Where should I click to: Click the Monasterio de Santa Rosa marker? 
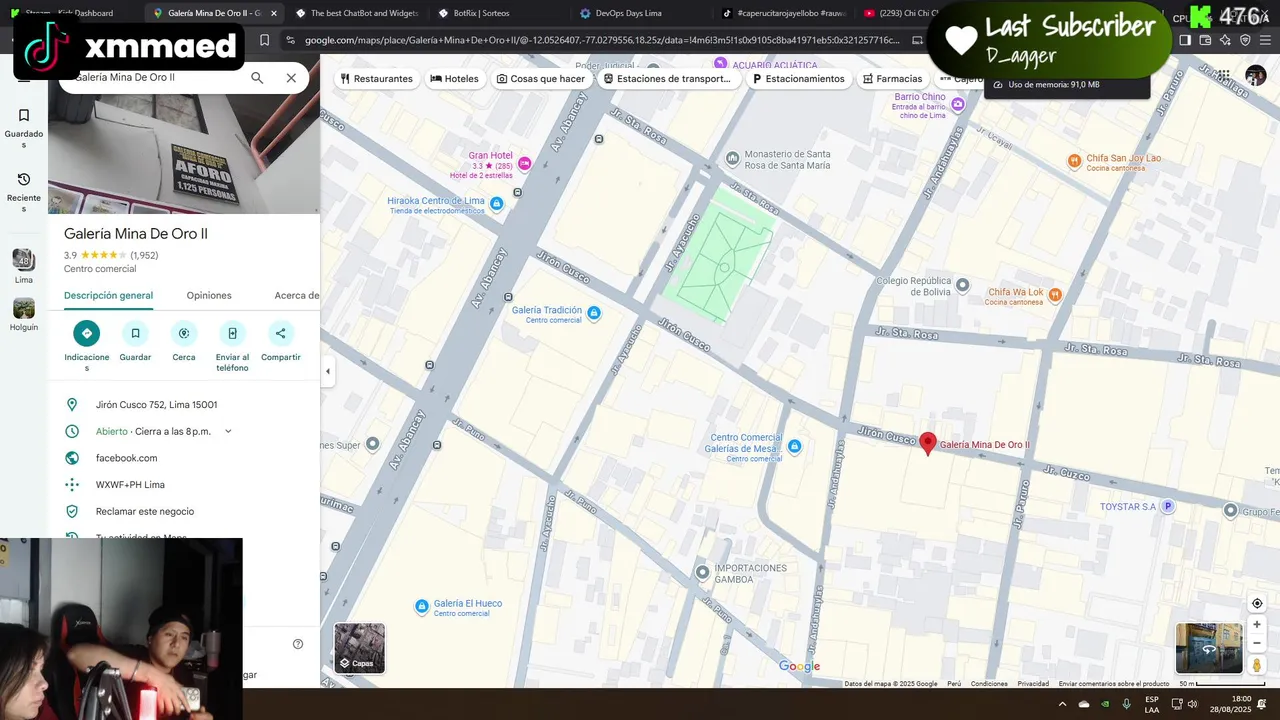pos(732,158)
